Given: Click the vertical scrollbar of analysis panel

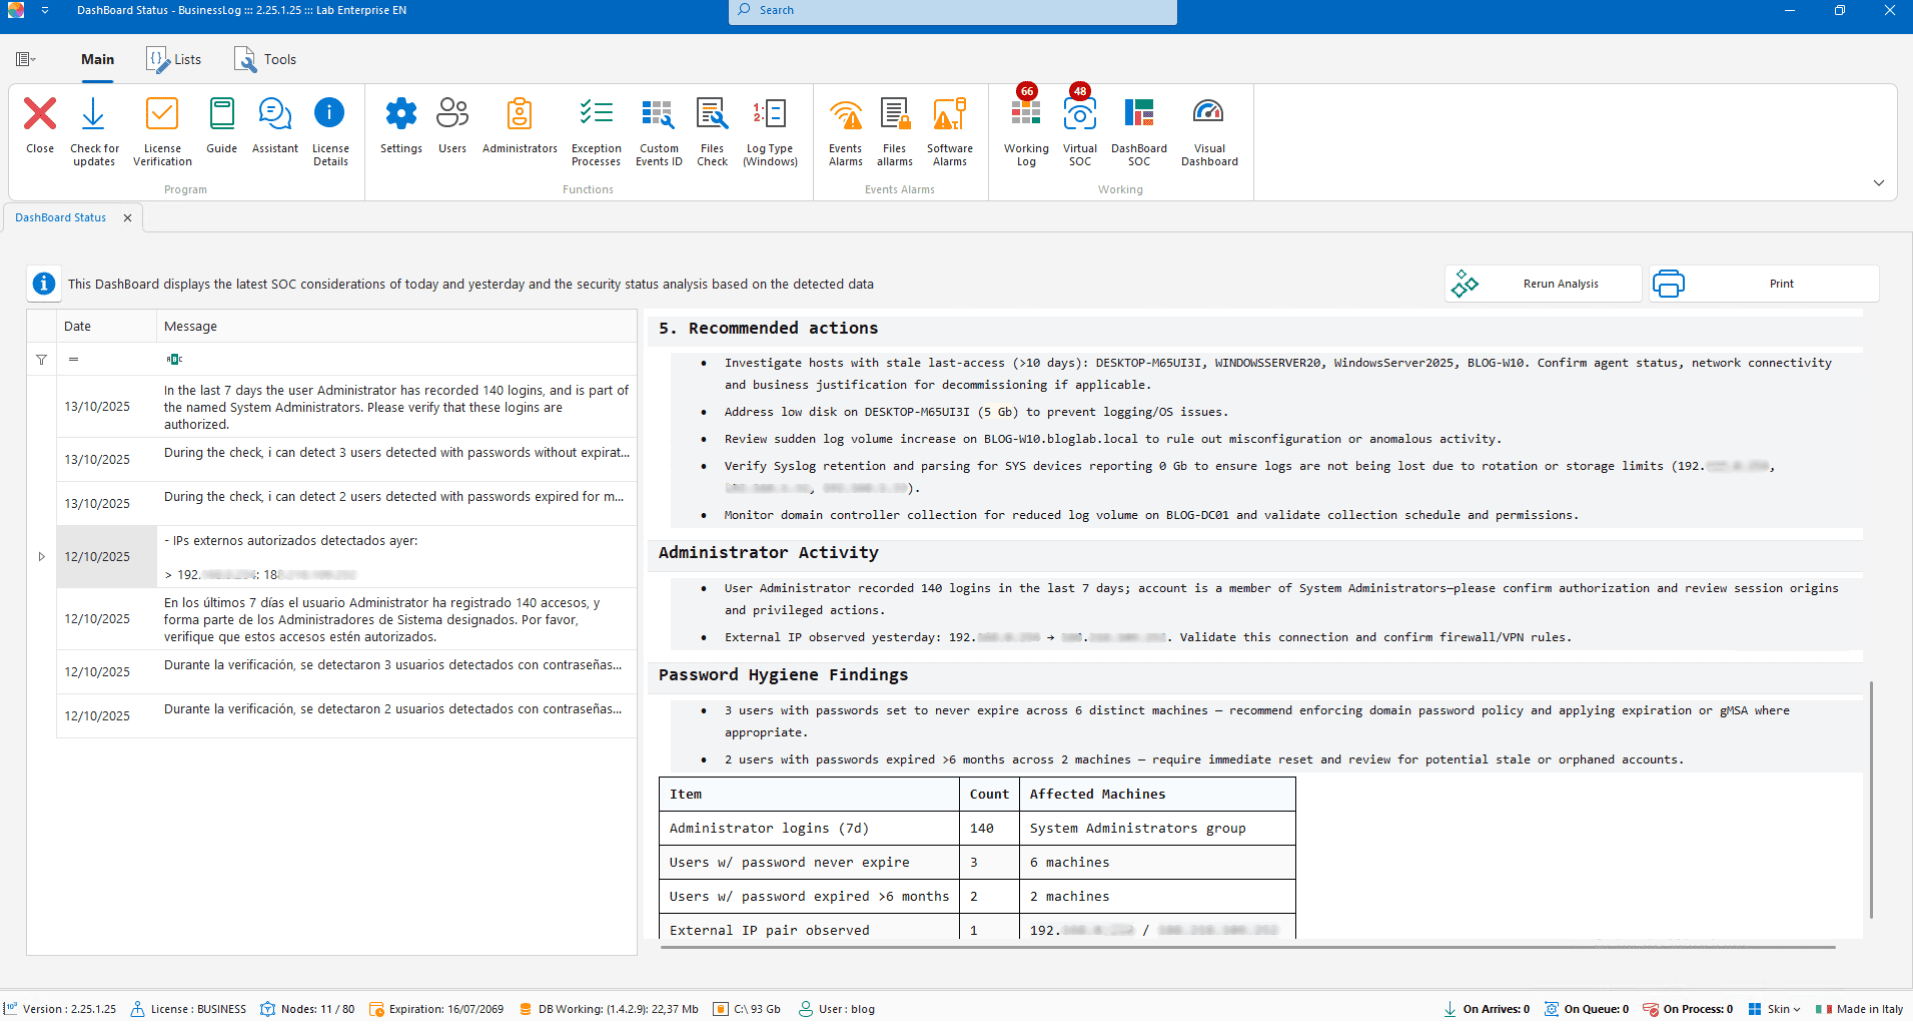Looking at the screenshot, I should [x=1870, y=800].
